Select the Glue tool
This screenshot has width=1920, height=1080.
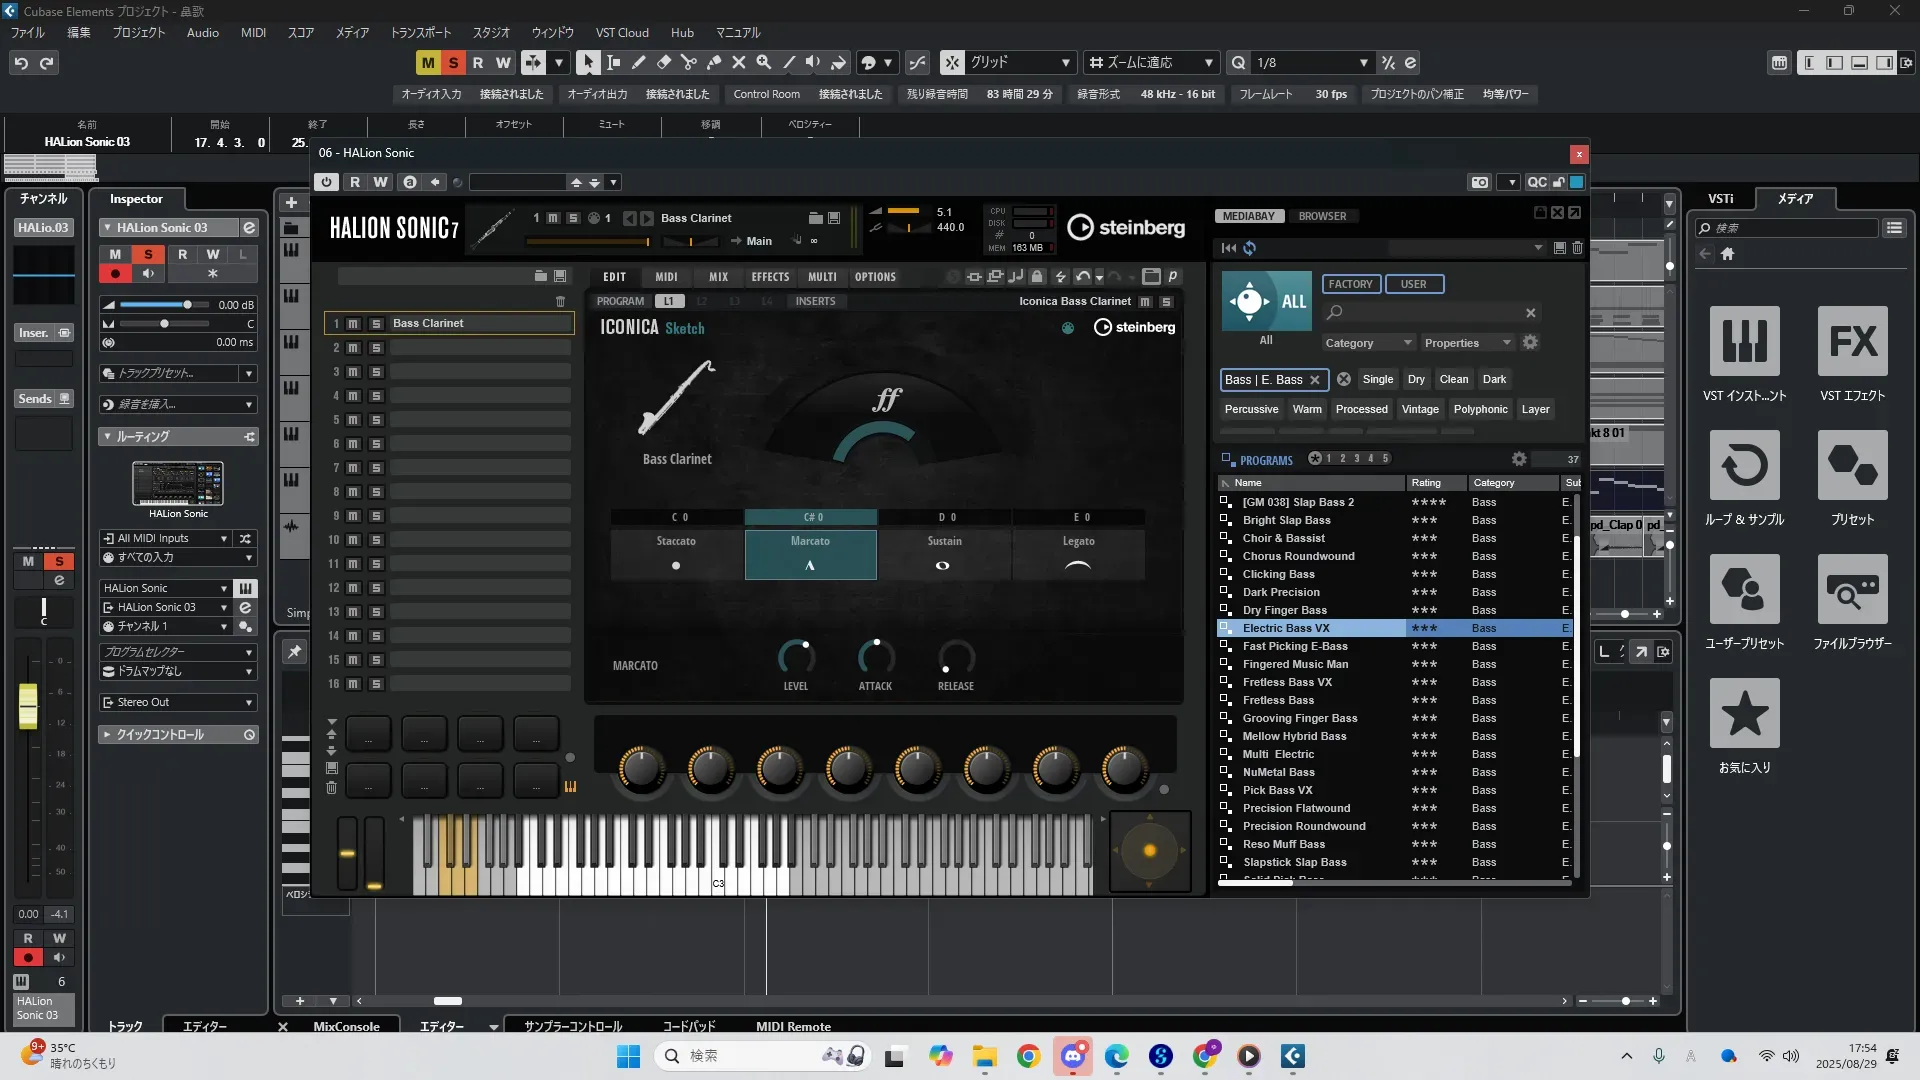713,62
